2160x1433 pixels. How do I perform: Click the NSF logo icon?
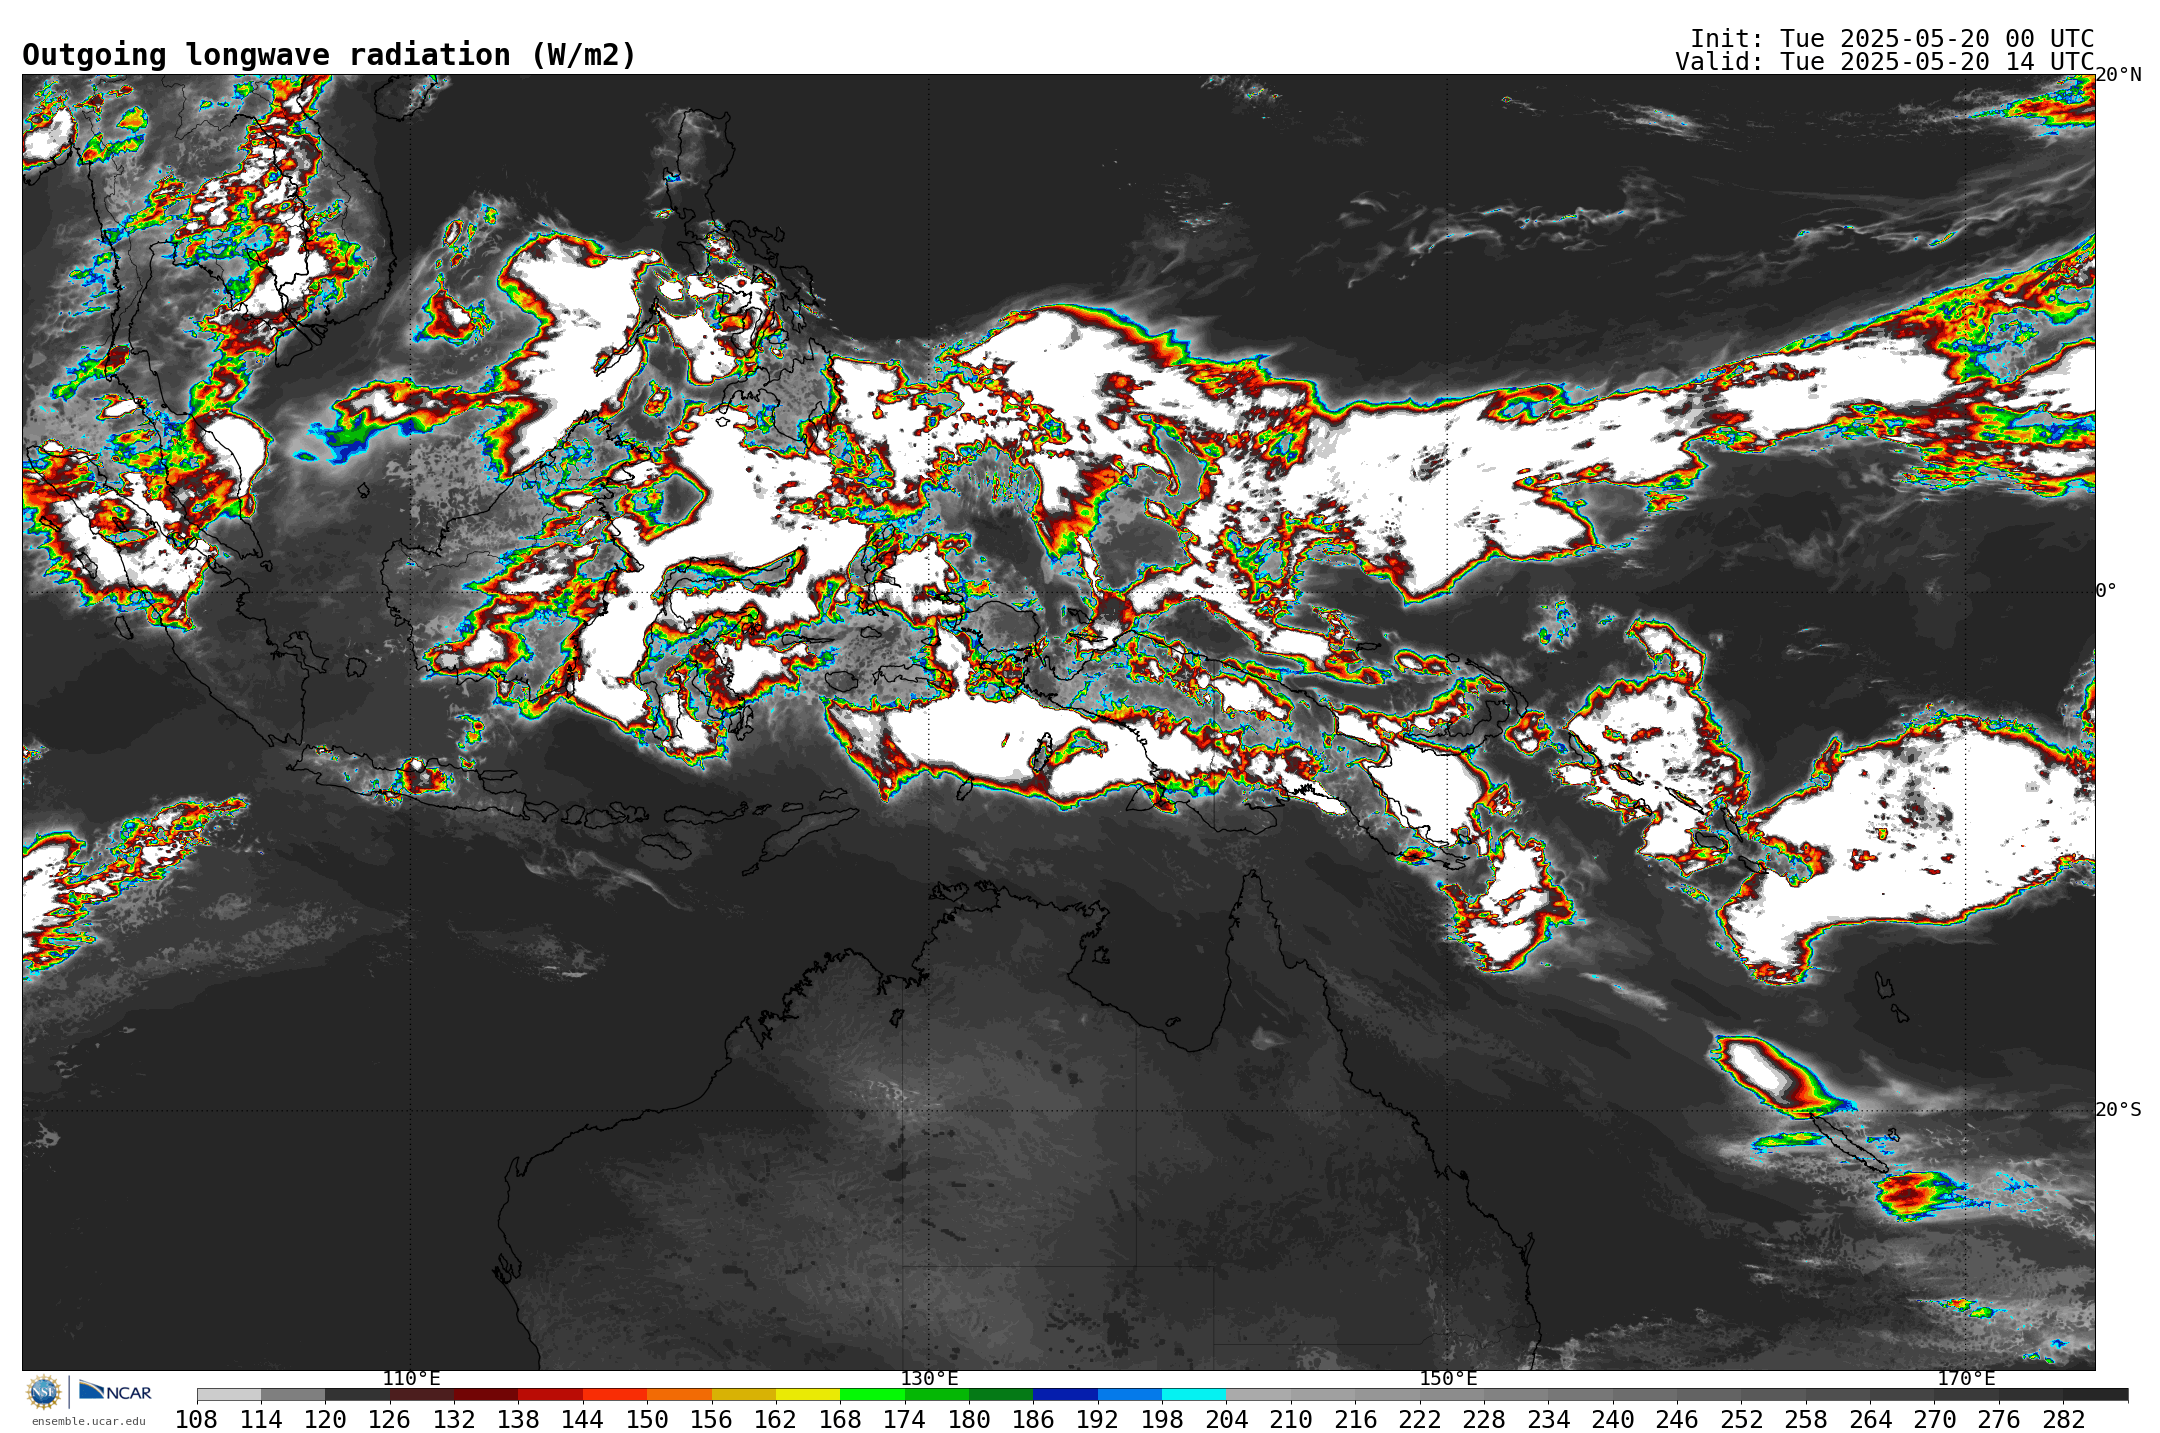coord(44,1391)
